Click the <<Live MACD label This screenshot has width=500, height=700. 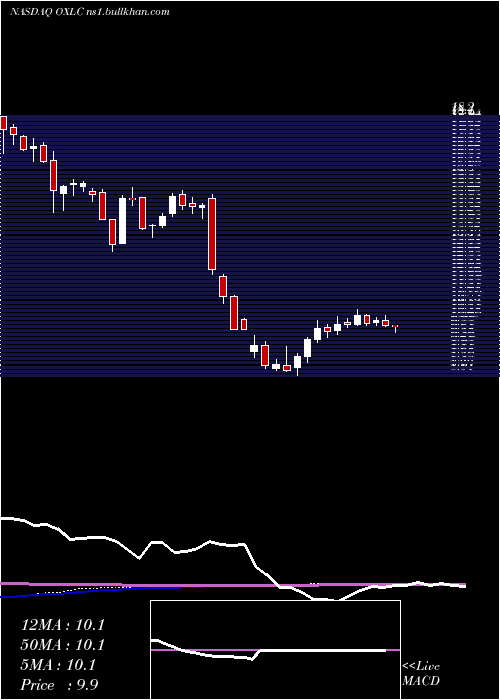(421, 674)
